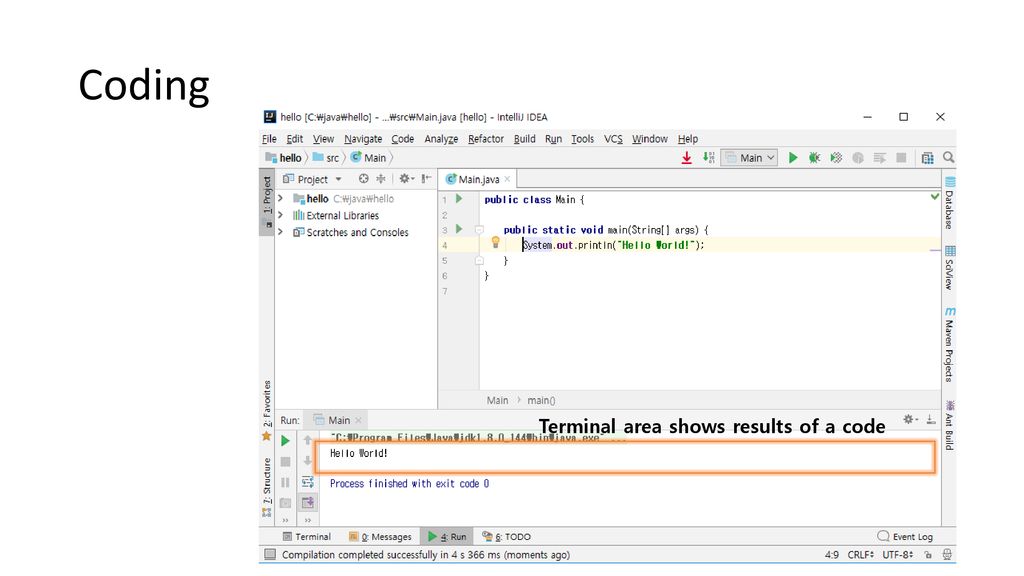Click the hello breadcrumb in navigation bar
Screen dimensions: 1024x576
click(284, 157)
